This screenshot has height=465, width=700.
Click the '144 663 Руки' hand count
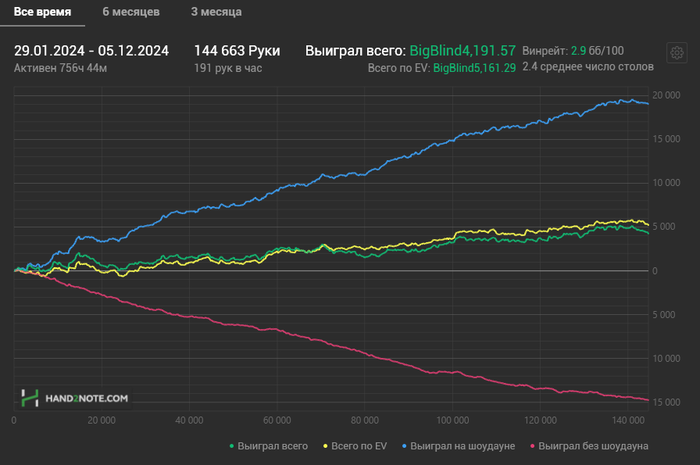coord(237,51)
